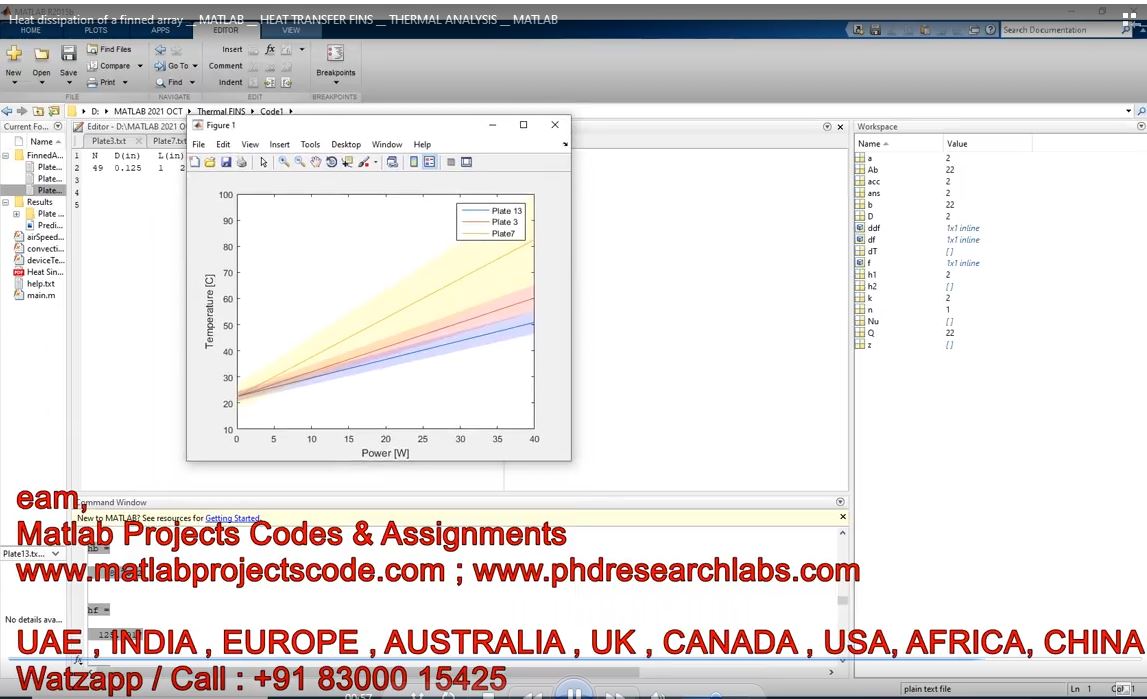
Task: Click the Search Documentation field
Action: coord(1059,30)
